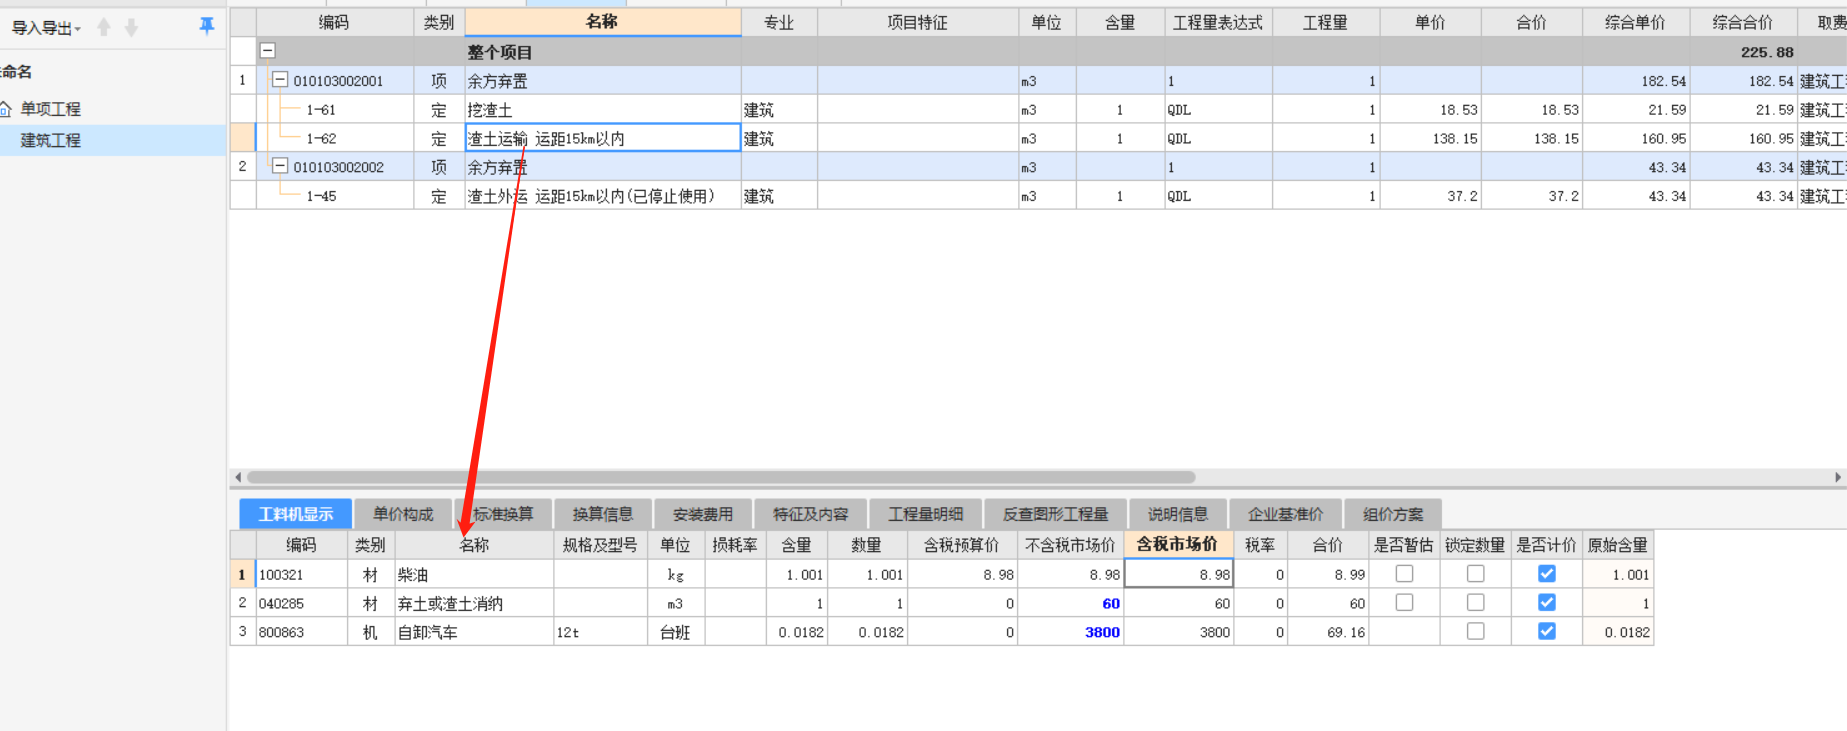Image resolution: width=1847 pixels, height=731 pixels.
Task: Uncheck 是否计价 for the 自卸汽车 row
Action: 1547,632
